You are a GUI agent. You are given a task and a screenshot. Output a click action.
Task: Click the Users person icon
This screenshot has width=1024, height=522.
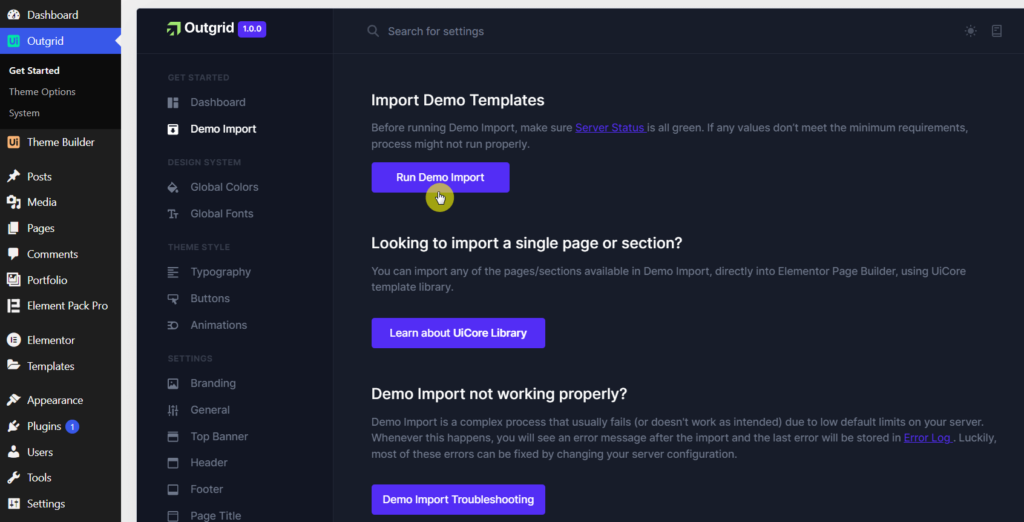[13, 452]
